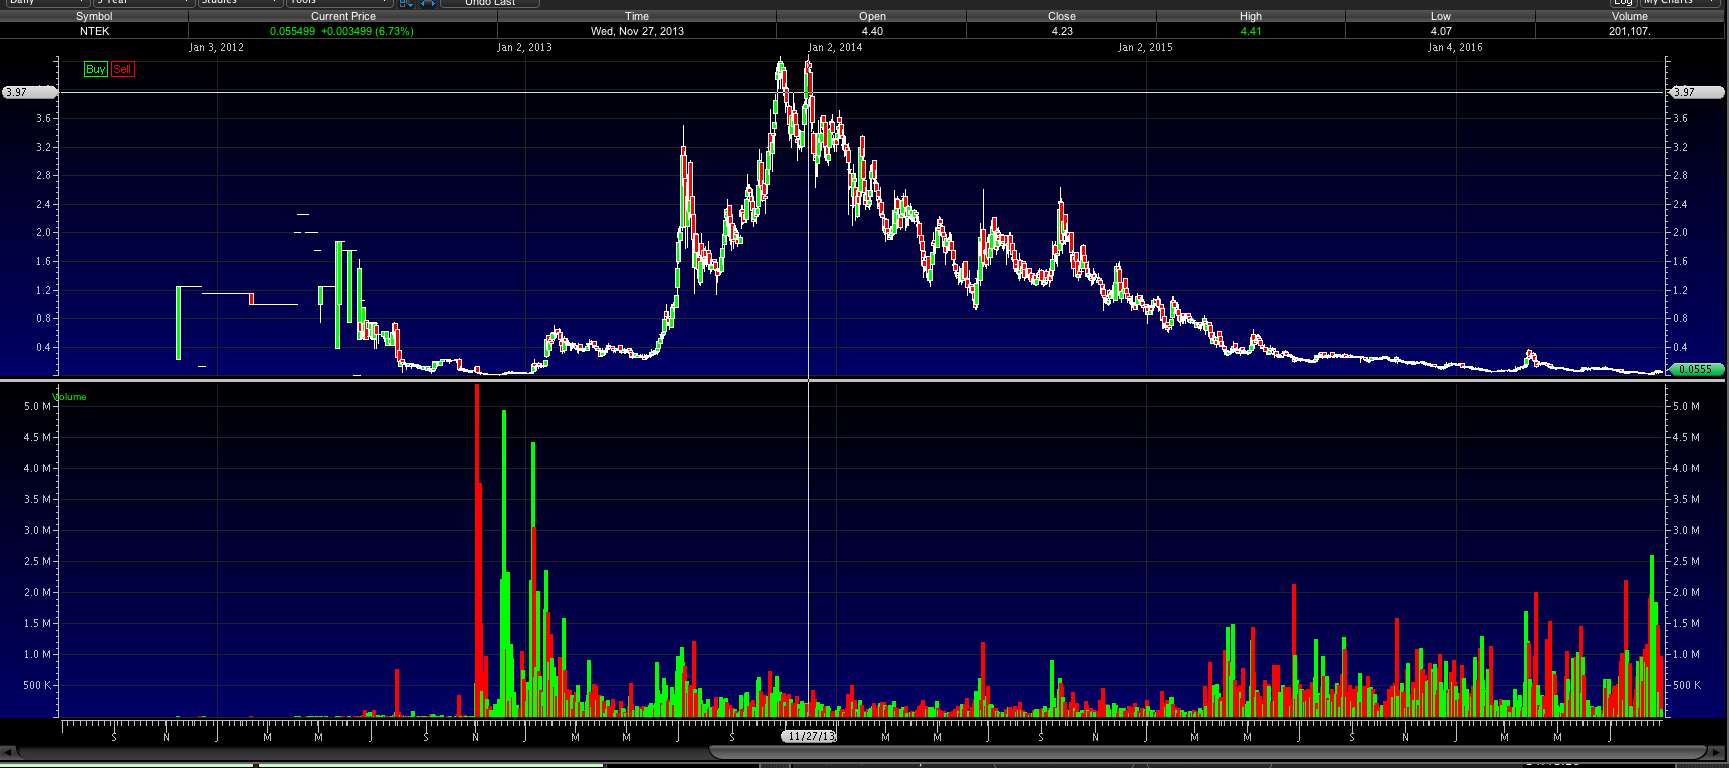Click the horizontal scrollbar thumb

[1208, 751]
